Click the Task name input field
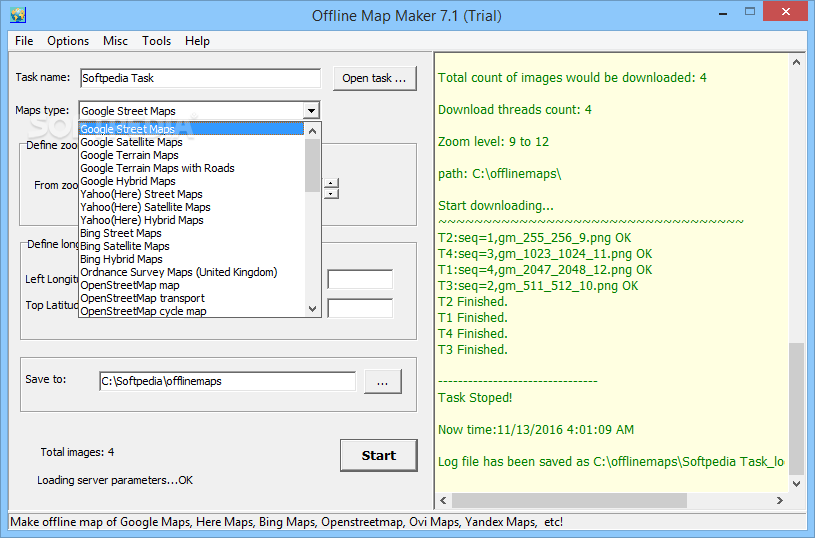 click(201, 78)
